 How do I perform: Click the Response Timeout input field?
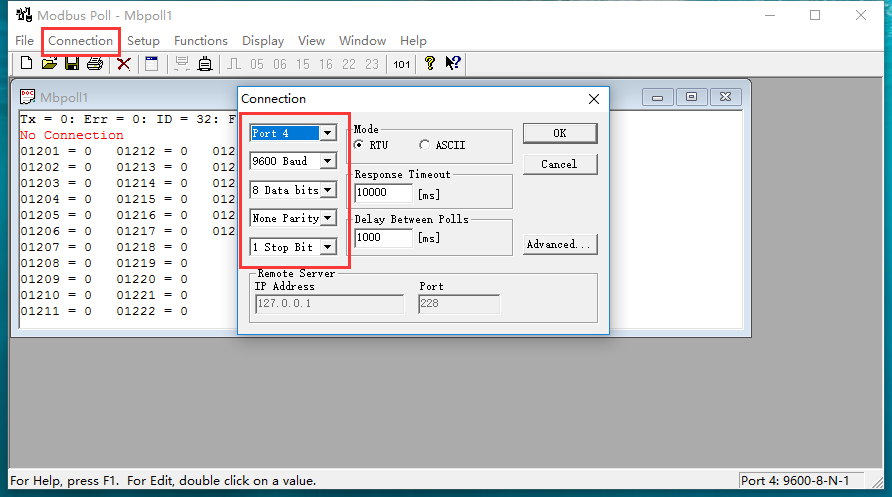pos(383,193)
